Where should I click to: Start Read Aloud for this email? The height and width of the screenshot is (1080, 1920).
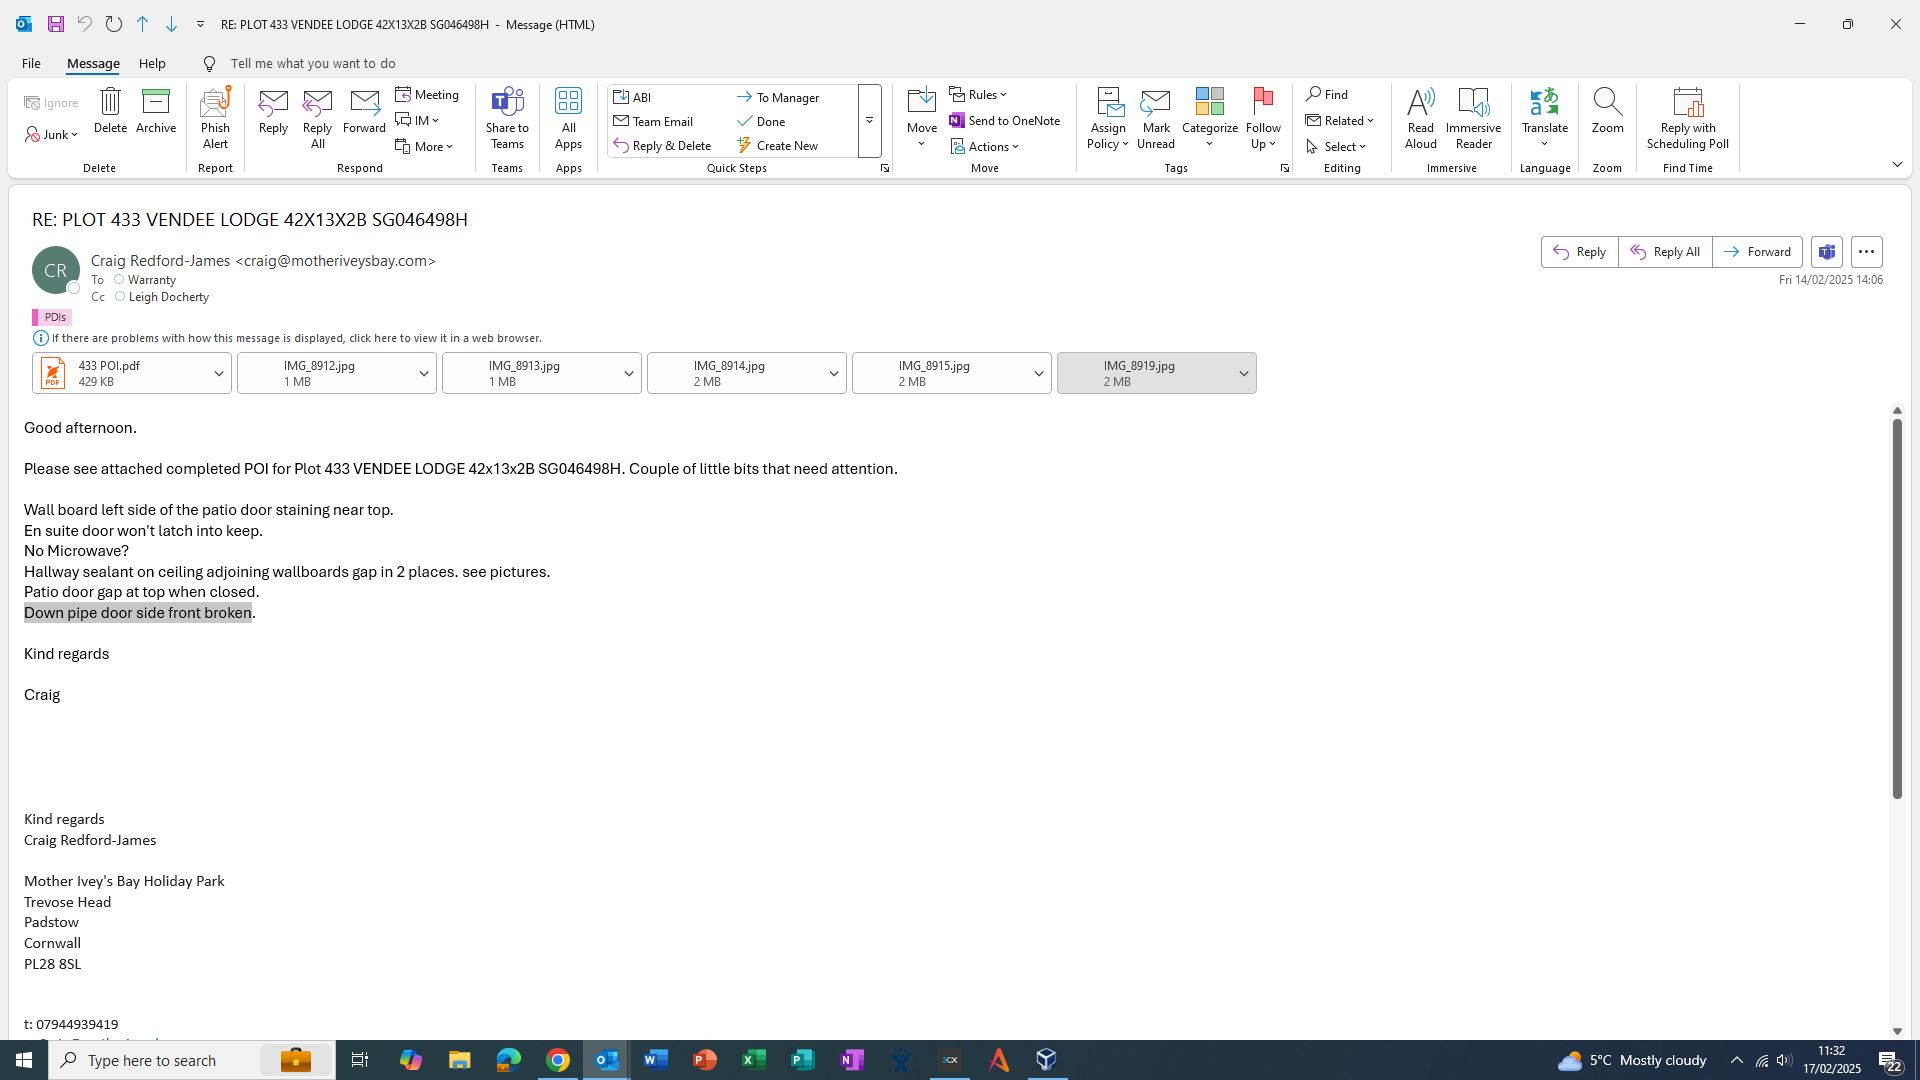click(x=1420, y=103)
